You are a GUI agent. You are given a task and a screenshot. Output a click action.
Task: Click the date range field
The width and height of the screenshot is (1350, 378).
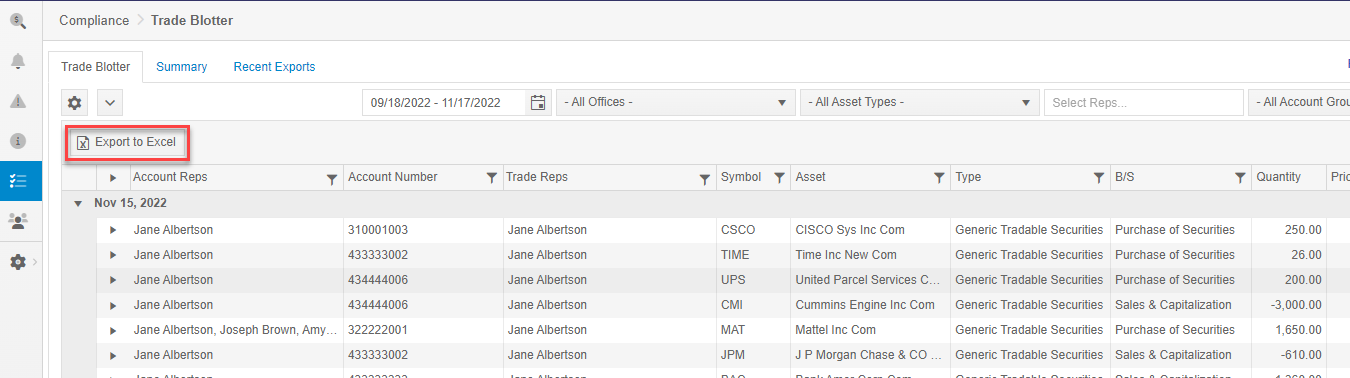(x=444, y=102)
